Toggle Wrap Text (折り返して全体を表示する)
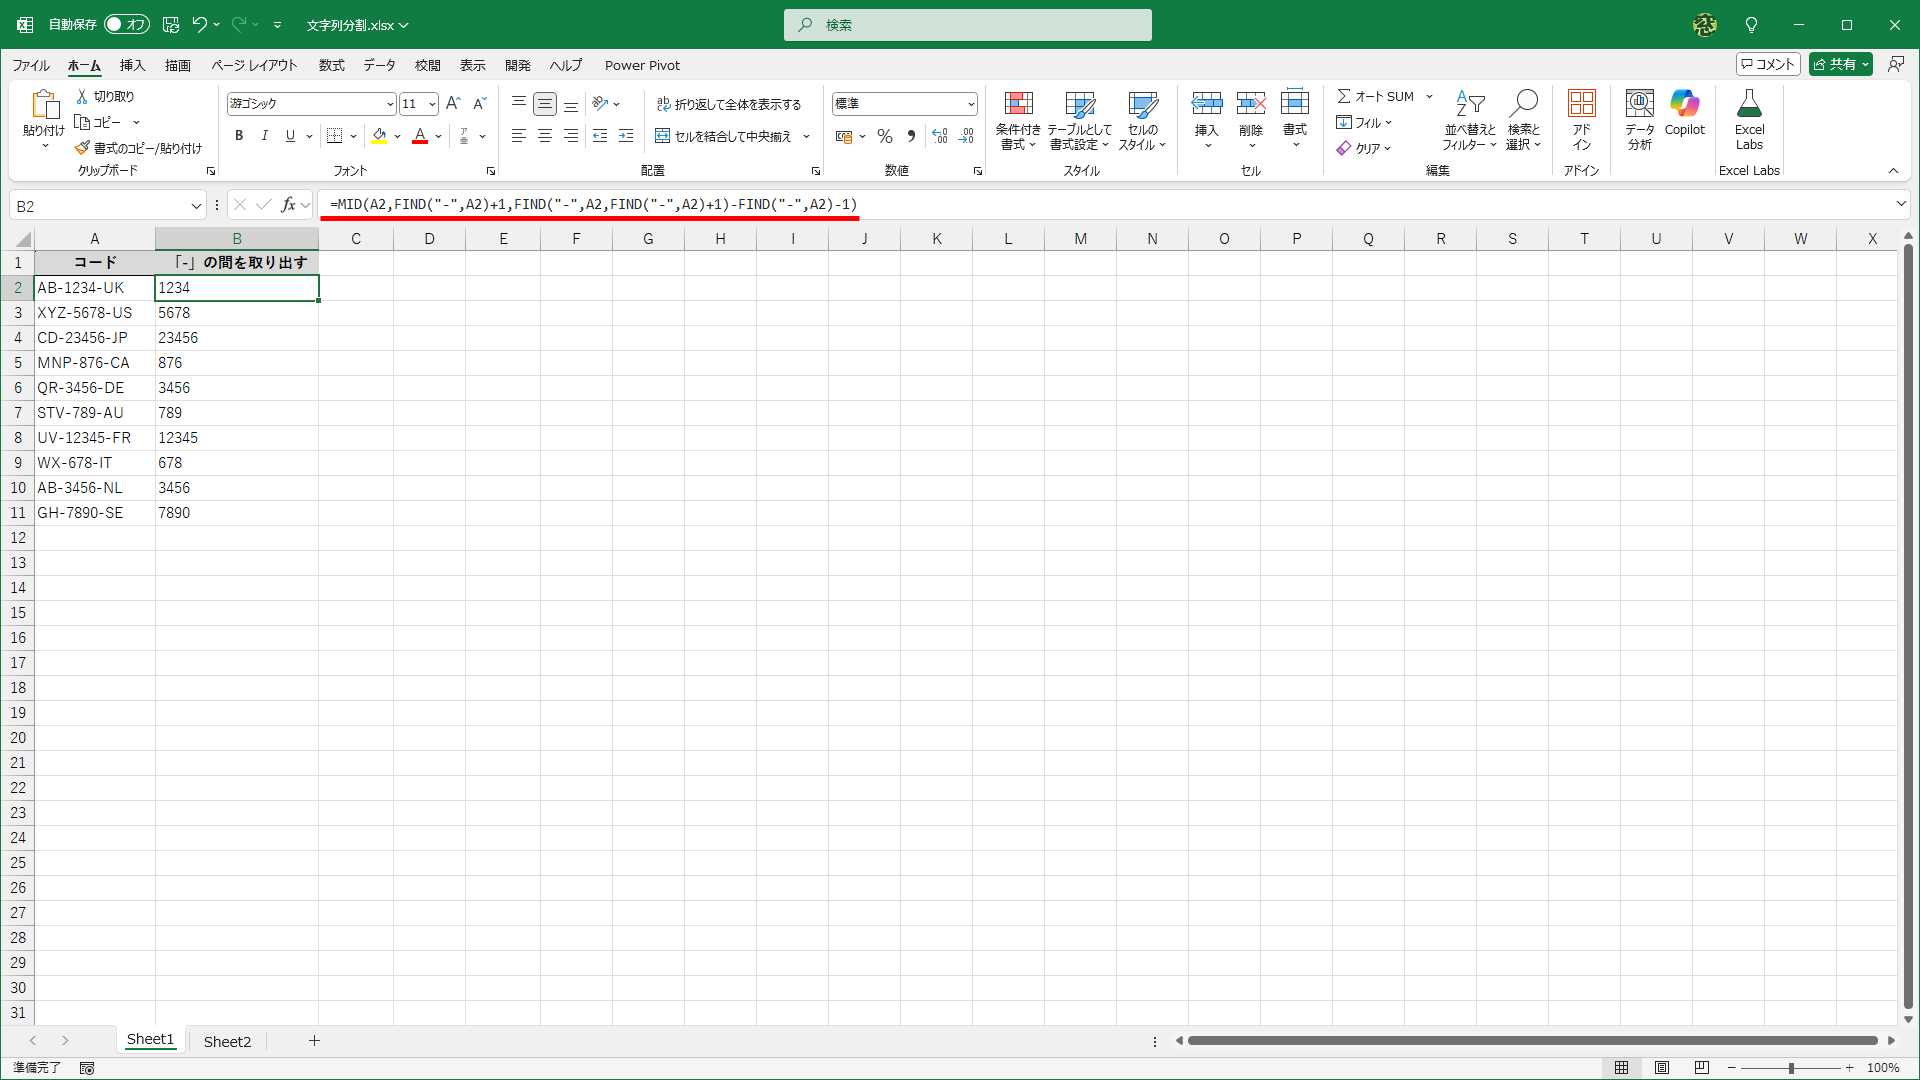The width and height of the screenshot is (1920, 1080). coord(729,104)
